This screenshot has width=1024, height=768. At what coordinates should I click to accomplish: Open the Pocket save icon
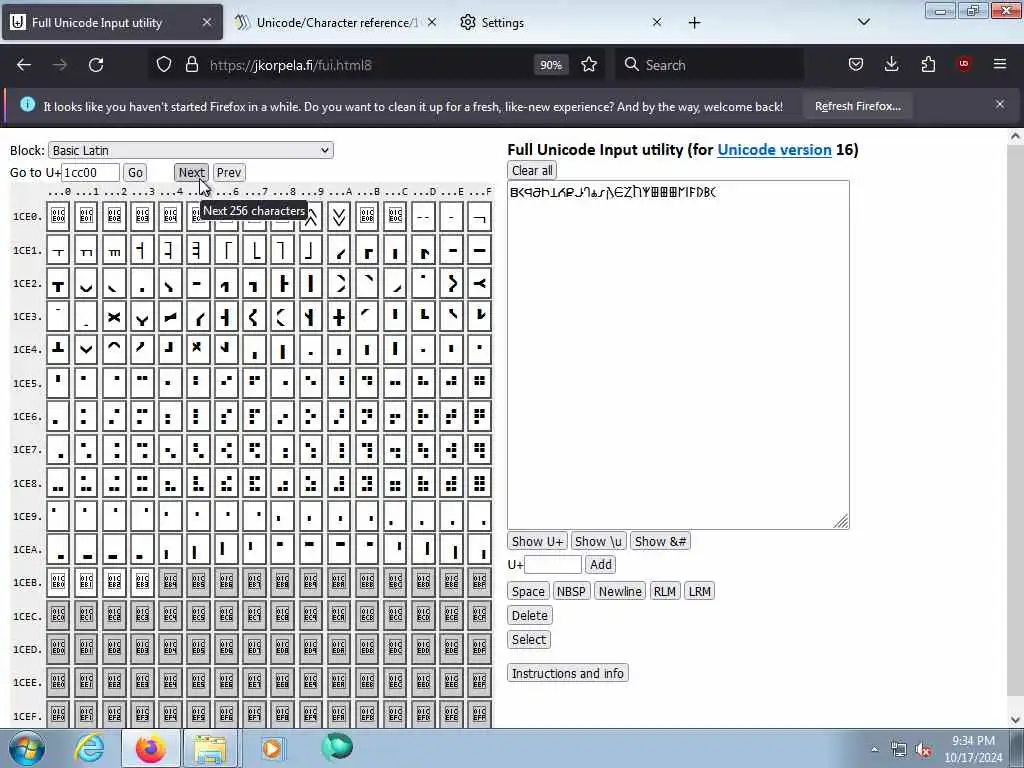(x=856, y=64)
